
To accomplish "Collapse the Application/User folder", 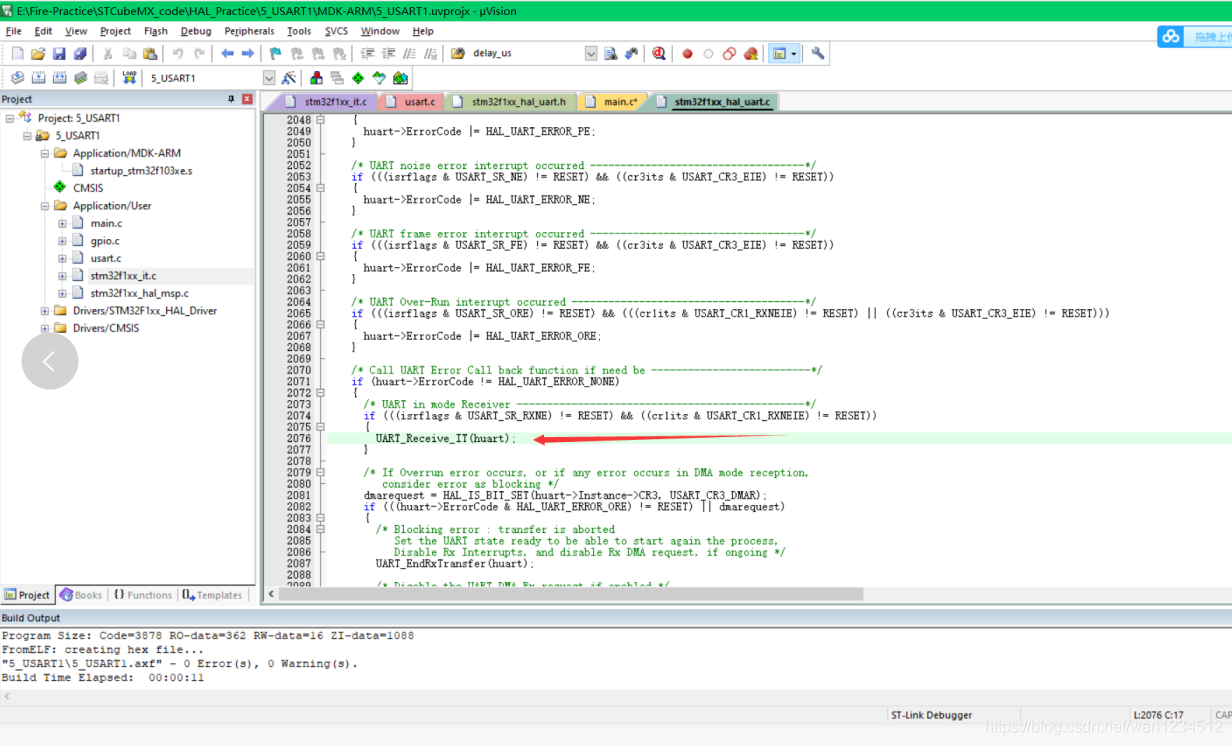I will pos(45,206).
